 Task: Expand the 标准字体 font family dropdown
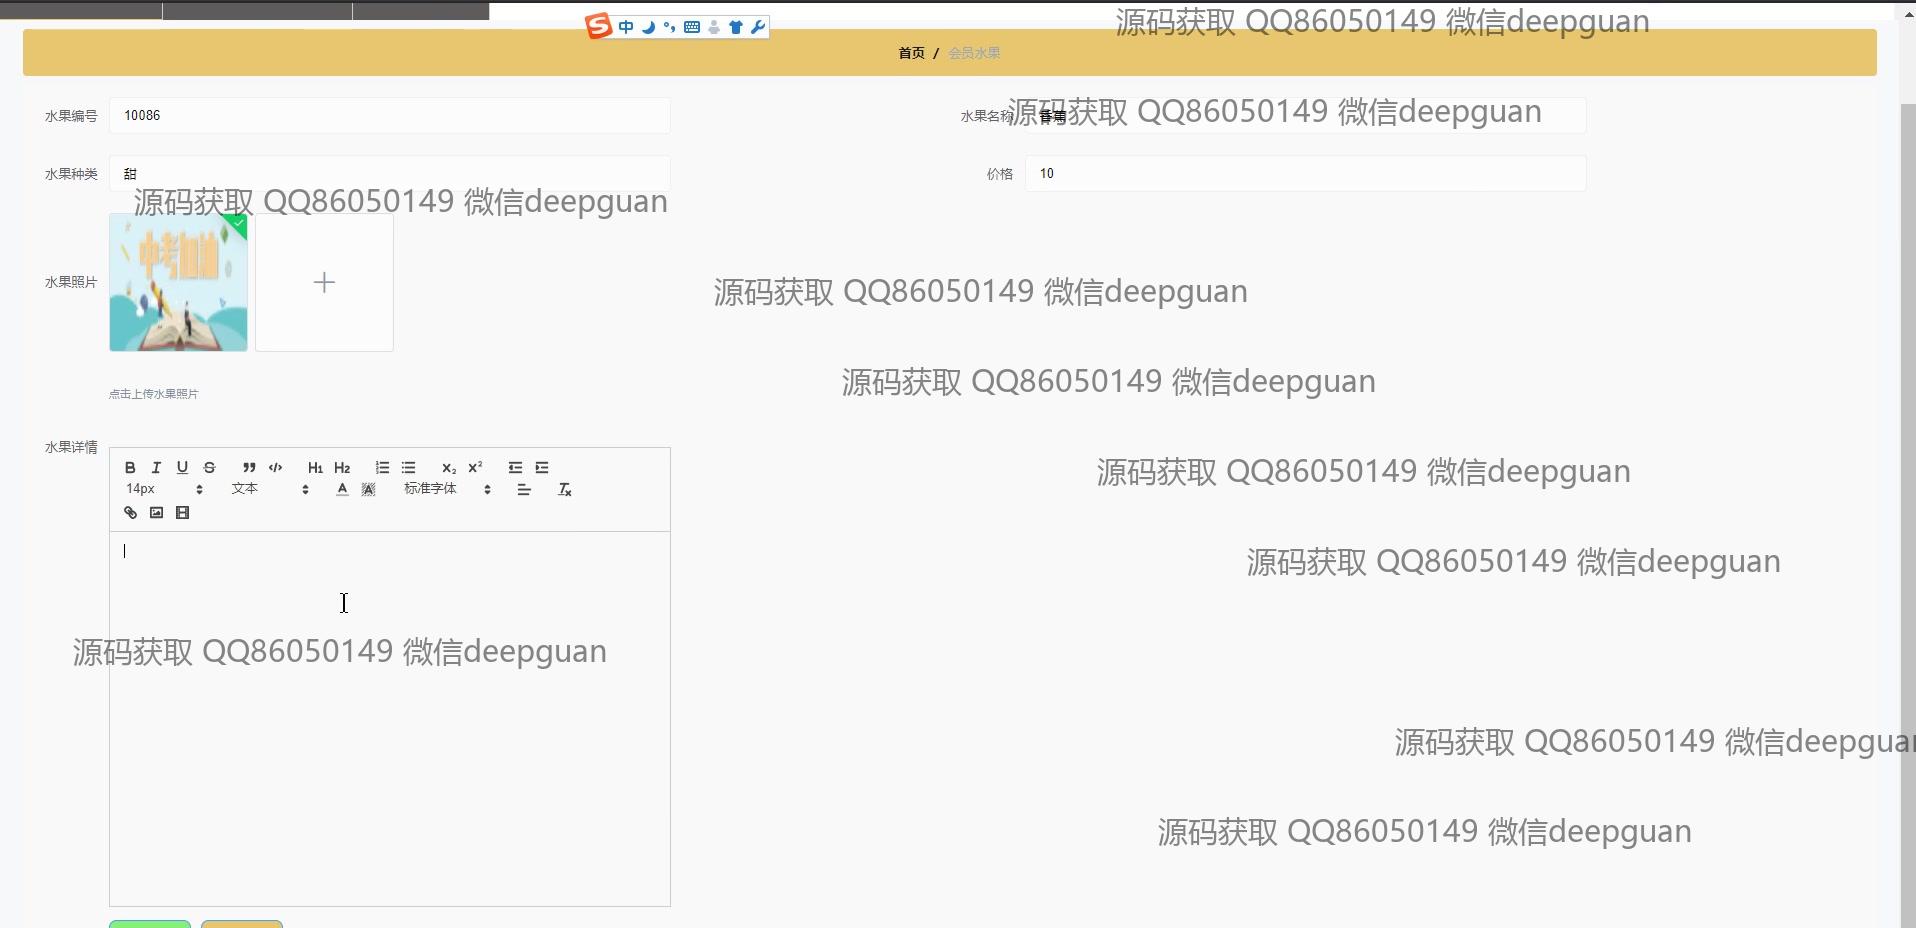tap(447, 490)
